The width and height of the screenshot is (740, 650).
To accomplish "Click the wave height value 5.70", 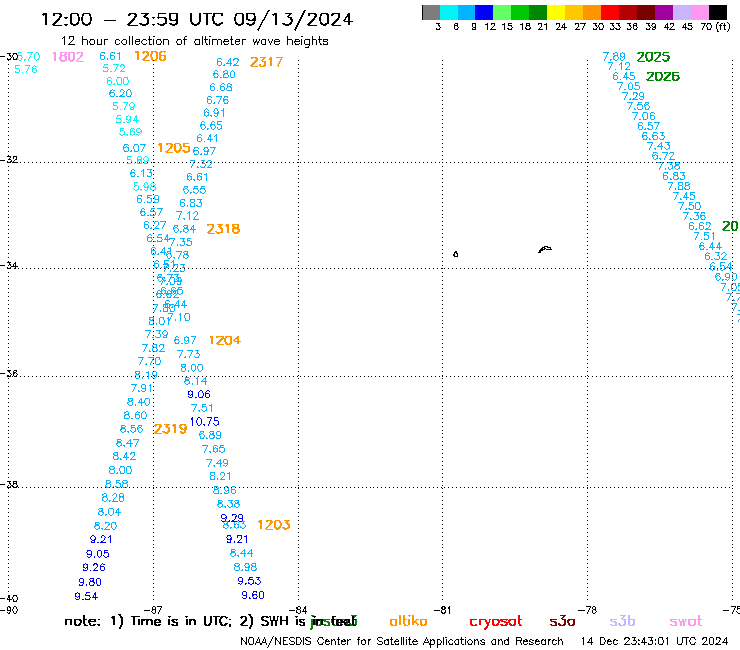I will pyautogui.click(x=29, y=57).
